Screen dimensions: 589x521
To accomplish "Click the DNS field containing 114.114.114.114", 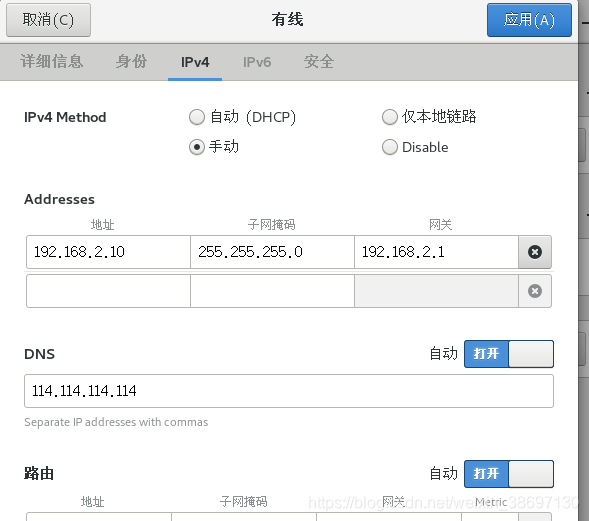I will coord(289,391).
